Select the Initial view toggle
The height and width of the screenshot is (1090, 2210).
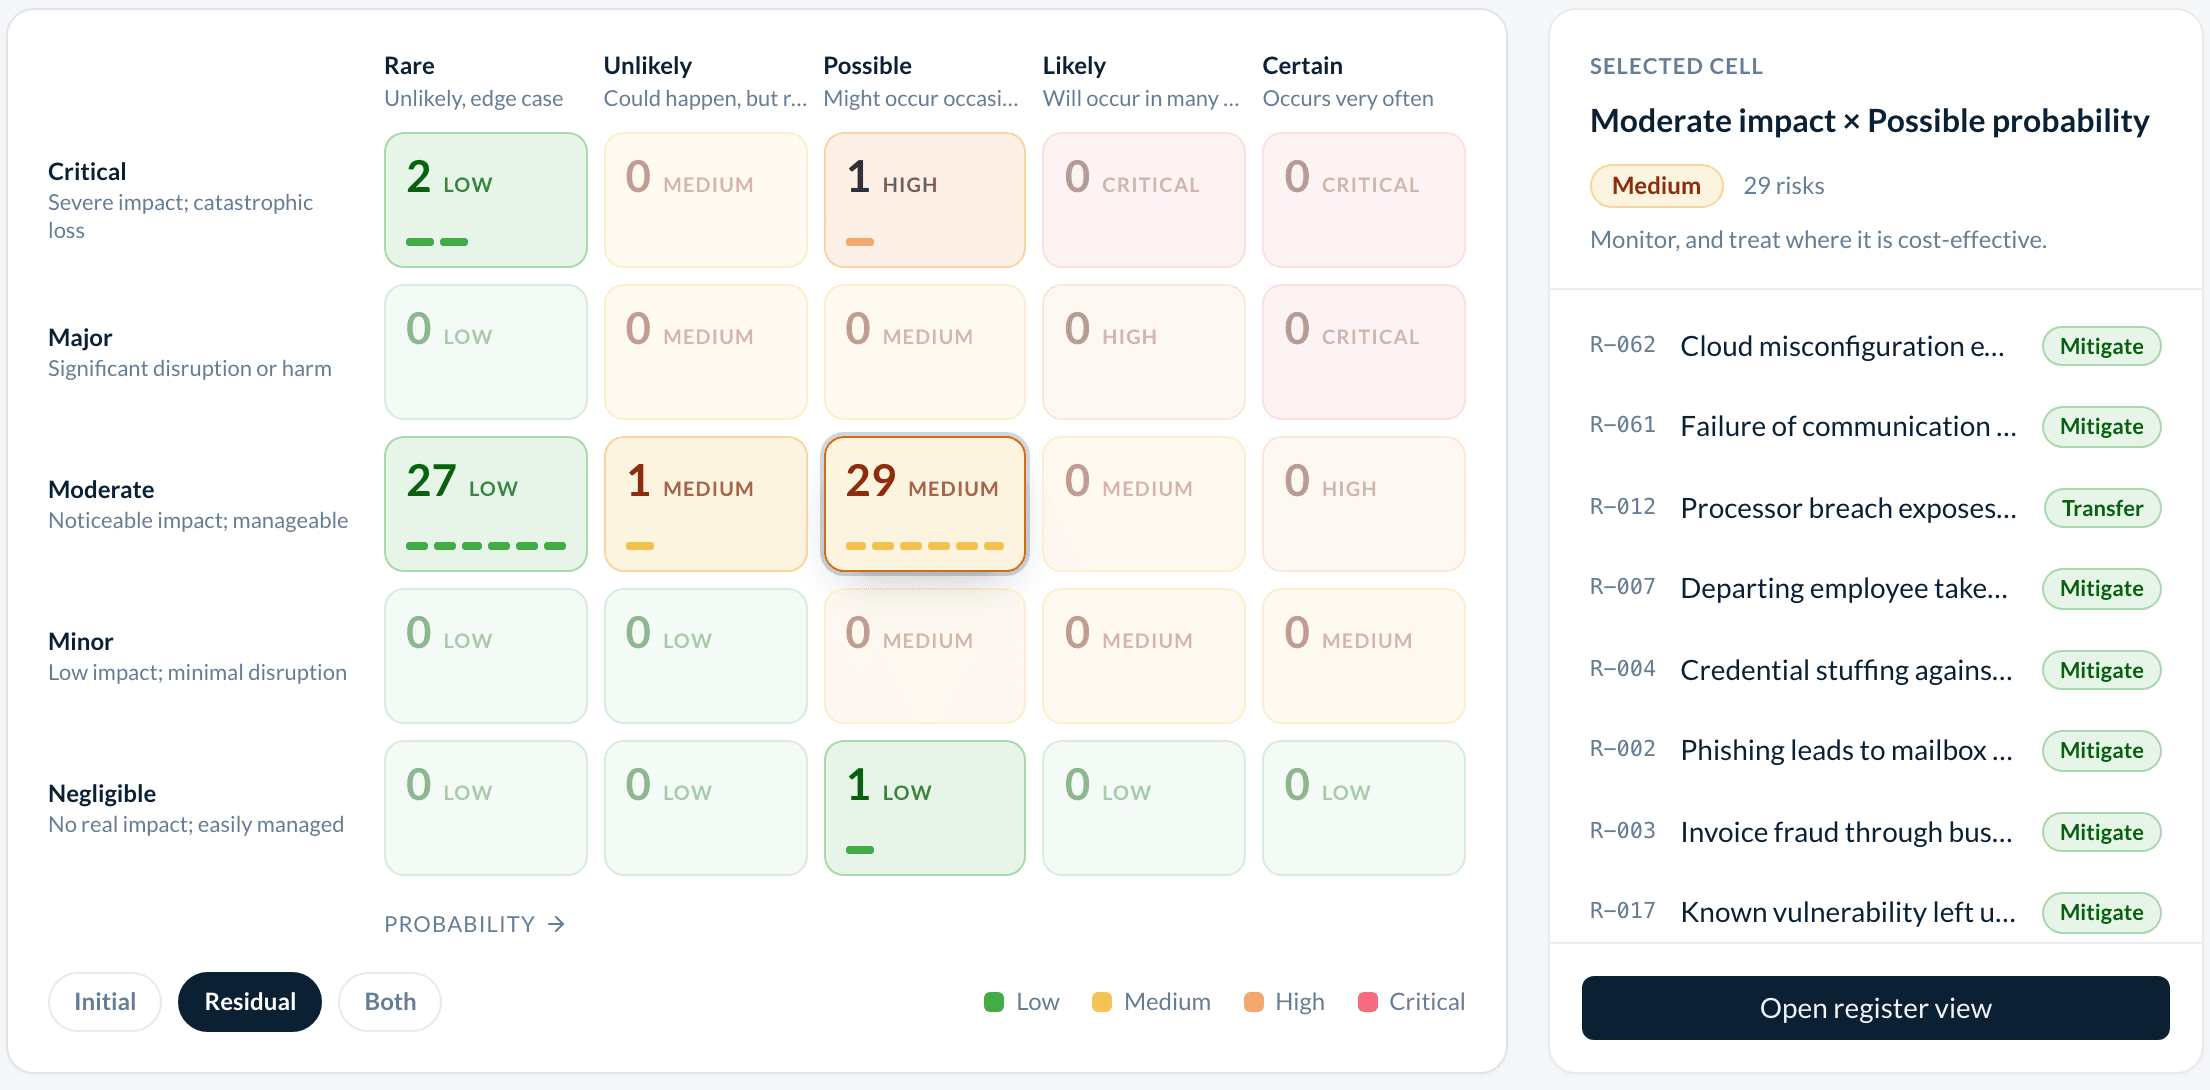click(x=105, y=1002)
